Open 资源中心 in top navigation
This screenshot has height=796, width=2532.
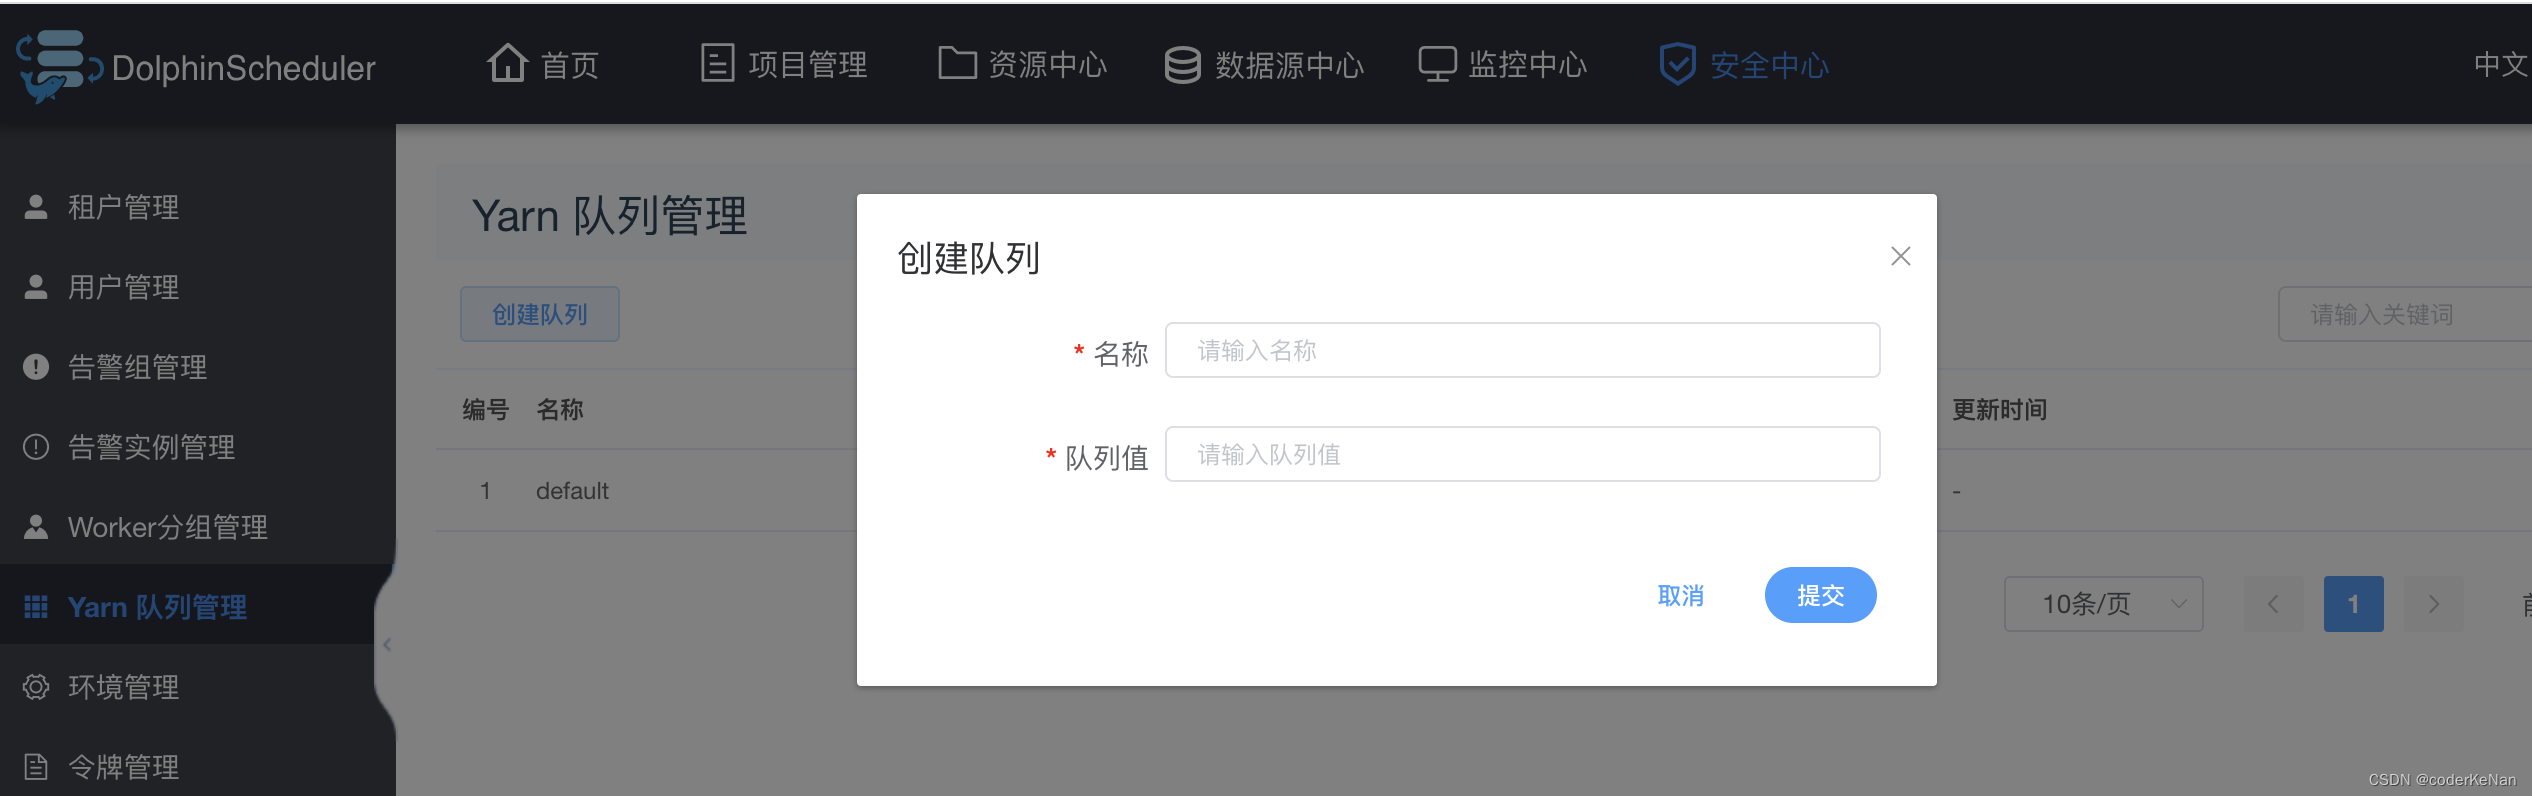tap(1048, 65)
